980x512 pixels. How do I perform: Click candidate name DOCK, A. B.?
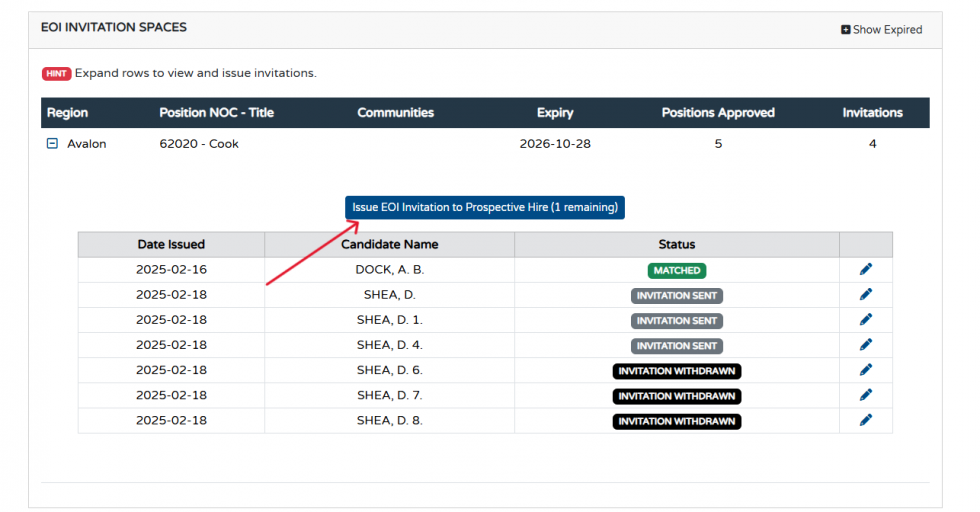(389, 269)
